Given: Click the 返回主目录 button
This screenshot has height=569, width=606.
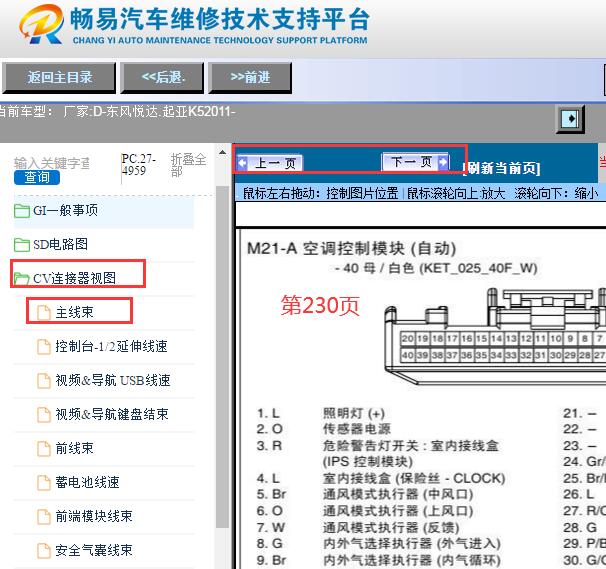Looking at the screenshot, I should click(59, 78).
